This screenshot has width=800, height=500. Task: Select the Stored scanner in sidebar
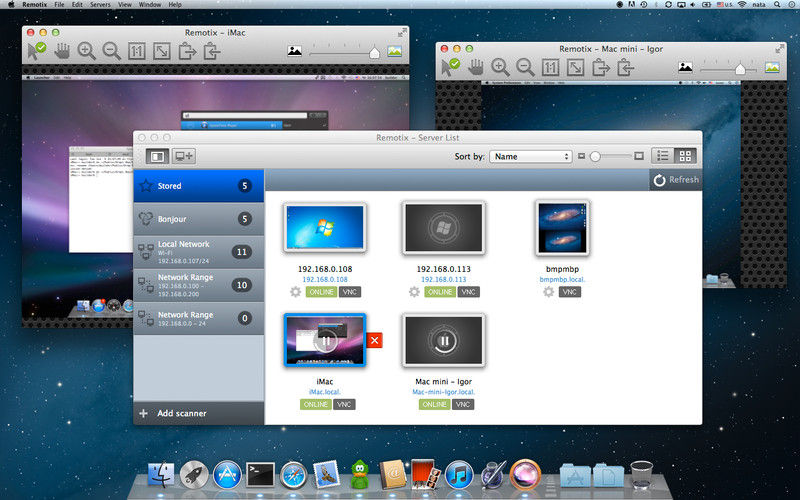tap(198, 186)
